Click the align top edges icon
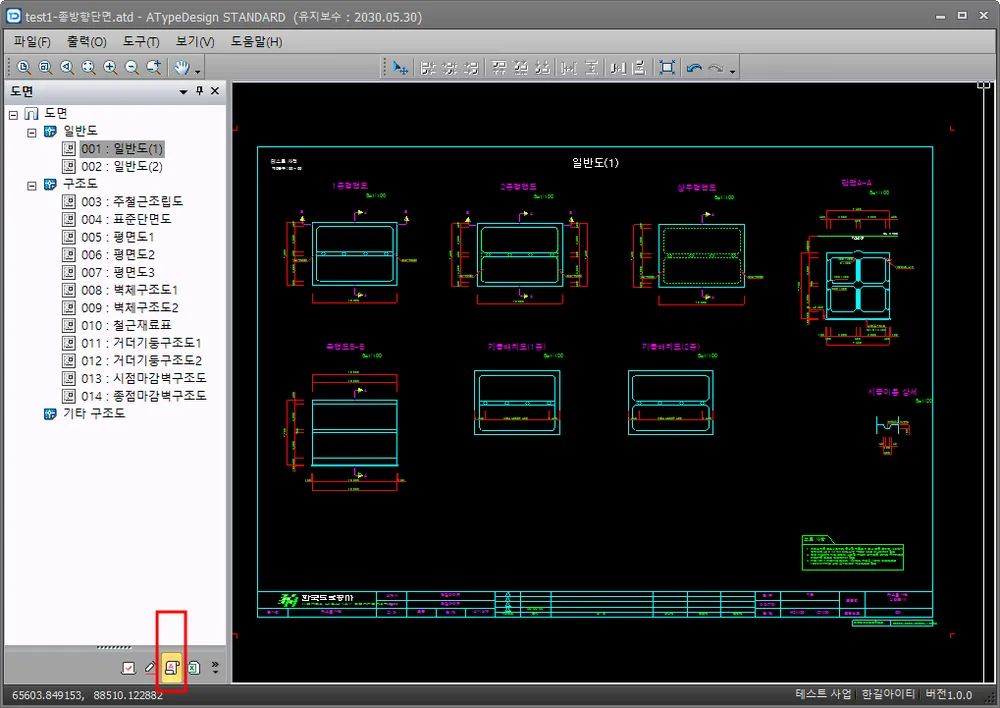 (500, 68)
